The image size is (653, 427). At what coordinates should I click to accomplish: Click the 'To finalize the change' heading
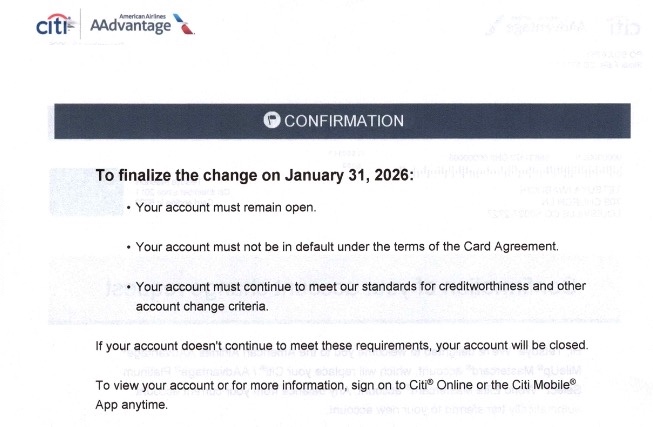pyautogui.click(x=180, y=175)
